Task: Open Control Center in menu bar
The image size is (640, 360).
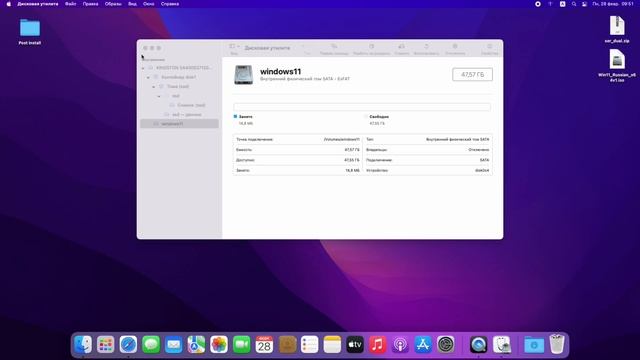Action: 584,4
